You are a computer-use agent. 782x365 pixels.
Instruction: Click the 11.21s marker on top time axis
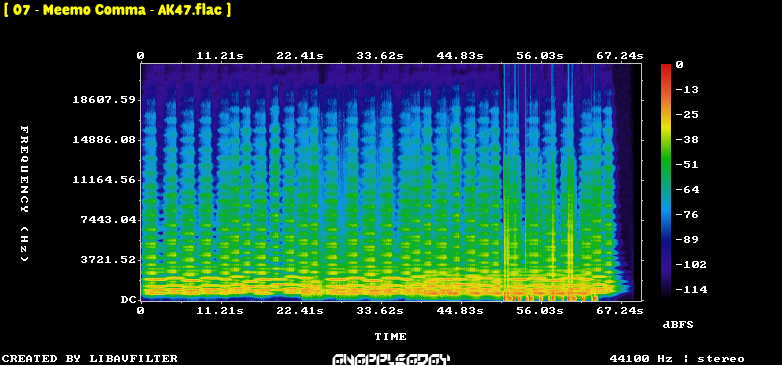pos(220,55)
